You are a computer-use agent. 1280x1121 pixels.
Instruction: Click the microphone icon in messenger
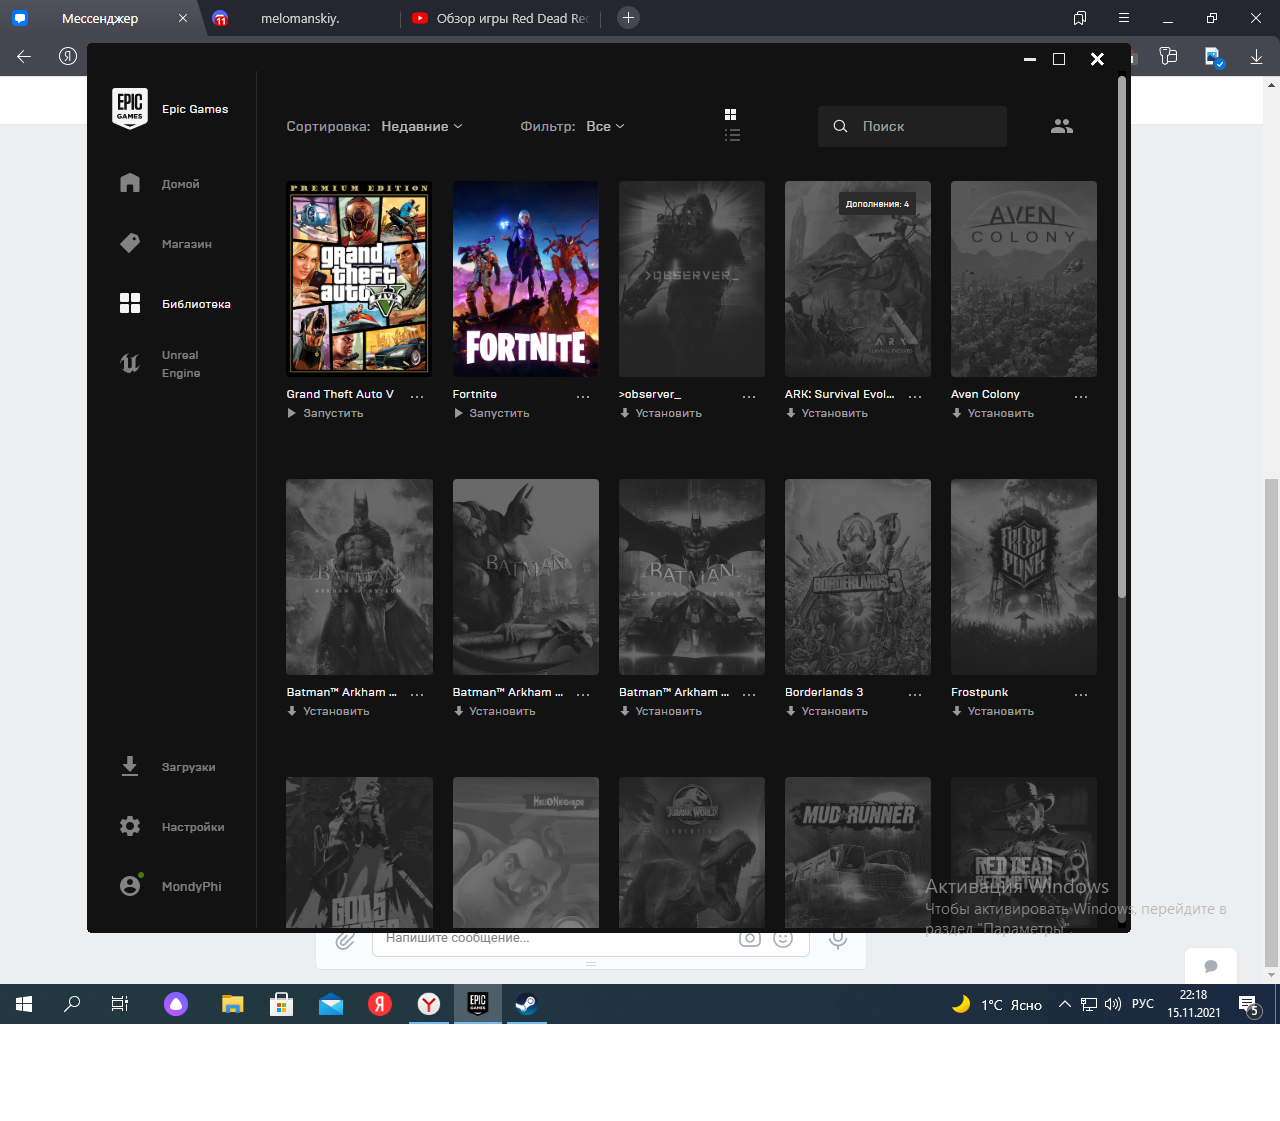[838, 940]
